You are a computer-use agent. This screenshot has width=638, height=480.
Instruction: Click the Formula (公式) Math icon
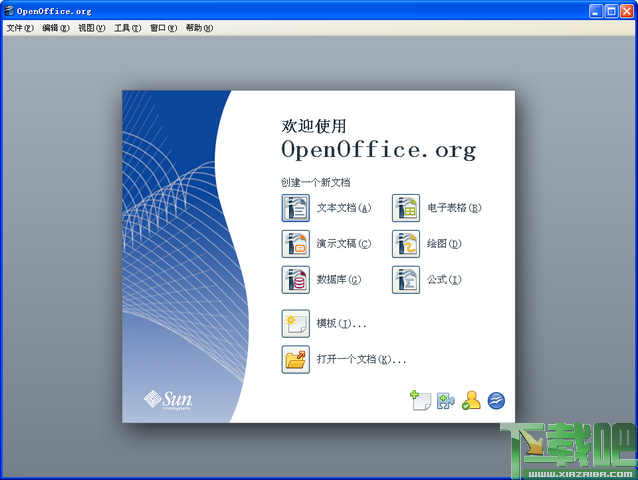[x=406, y=280]
